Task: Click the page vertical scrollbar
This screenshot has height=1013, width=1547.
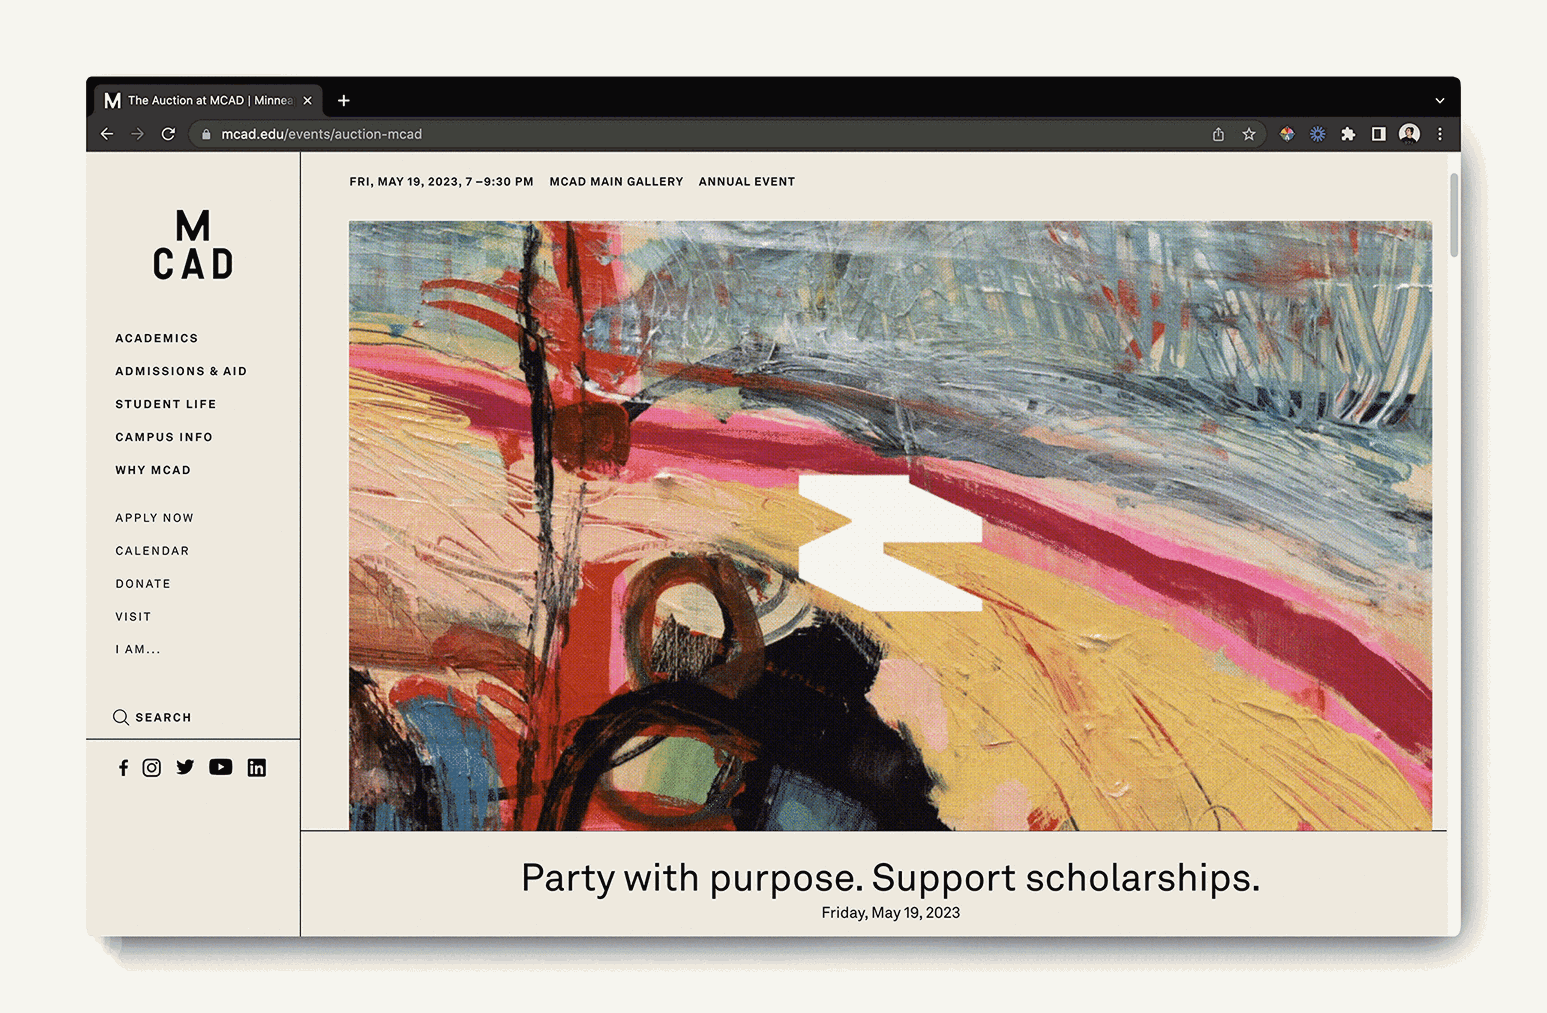Action: point(1454,214)
